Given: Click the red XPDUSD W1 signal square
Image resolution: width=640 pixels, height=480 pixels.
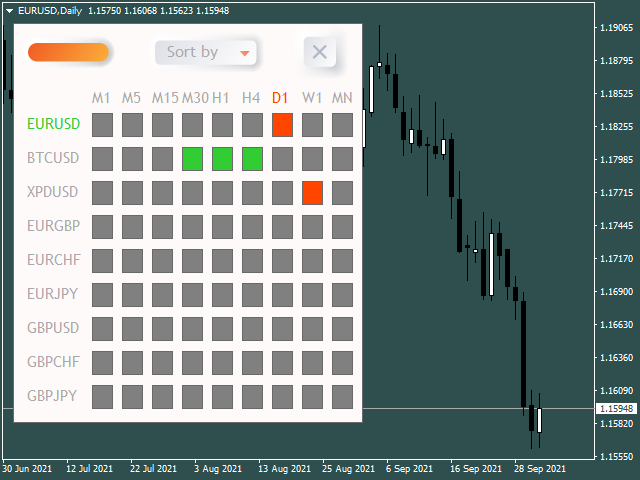Looking at the screenshot, I should click(312, 193).
